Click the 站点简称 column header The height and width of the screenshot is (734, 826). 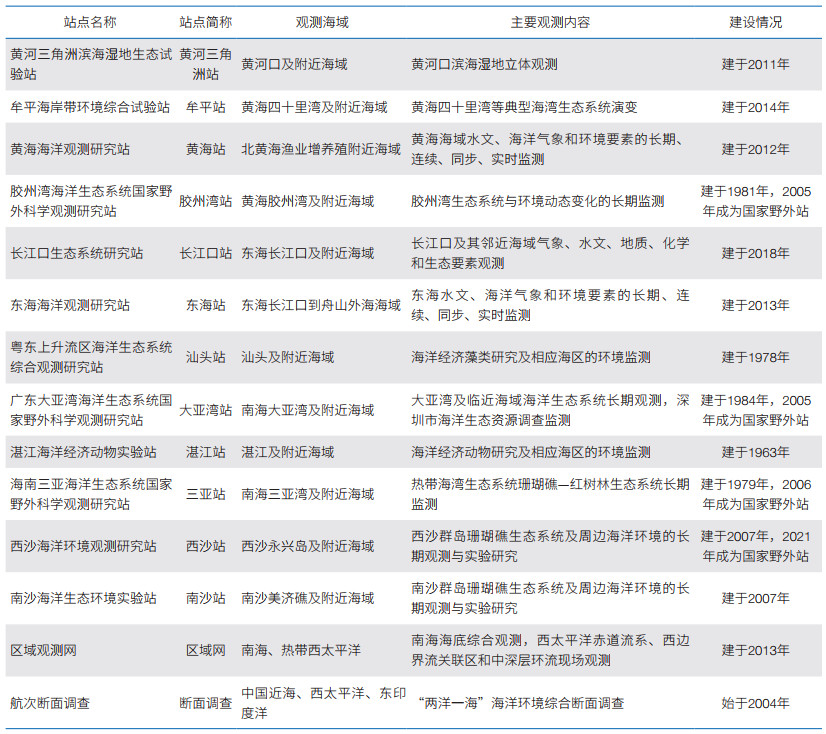pos(205,22)
